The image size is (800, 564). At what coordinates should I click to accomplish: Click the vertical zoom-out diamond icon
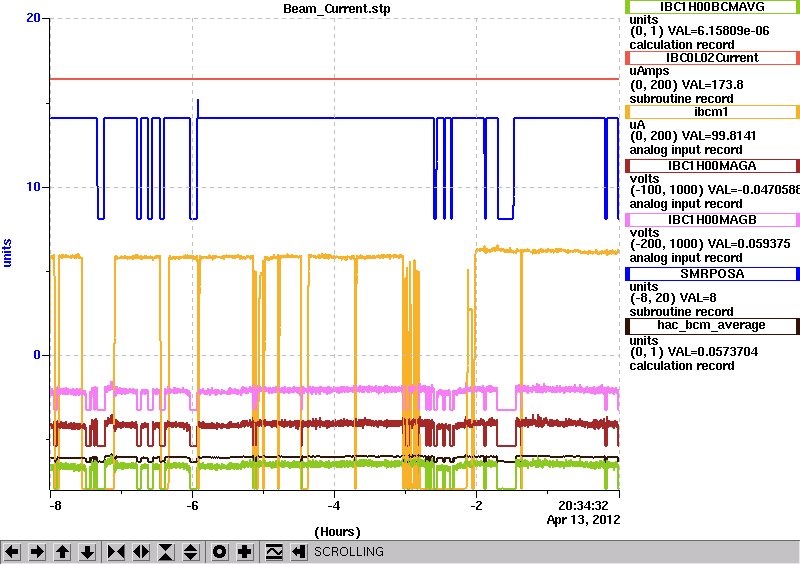point(191,552)
